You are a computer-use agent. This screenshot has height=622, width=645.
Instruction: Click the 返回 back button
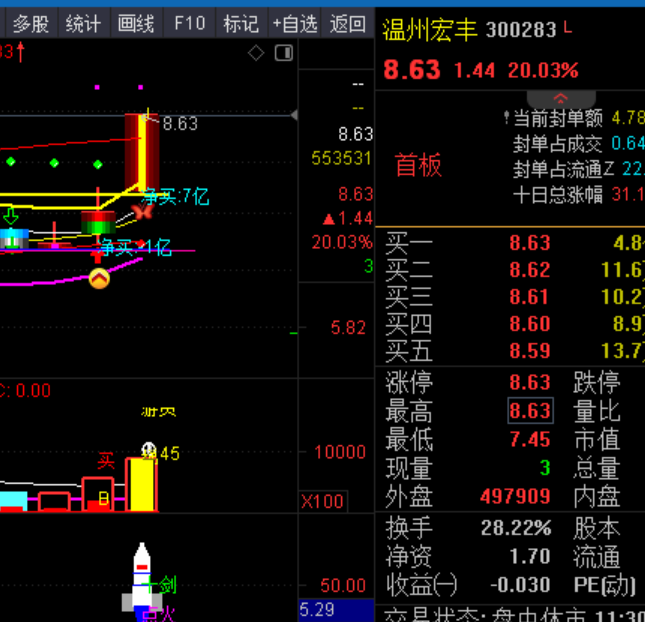(348, 24)
